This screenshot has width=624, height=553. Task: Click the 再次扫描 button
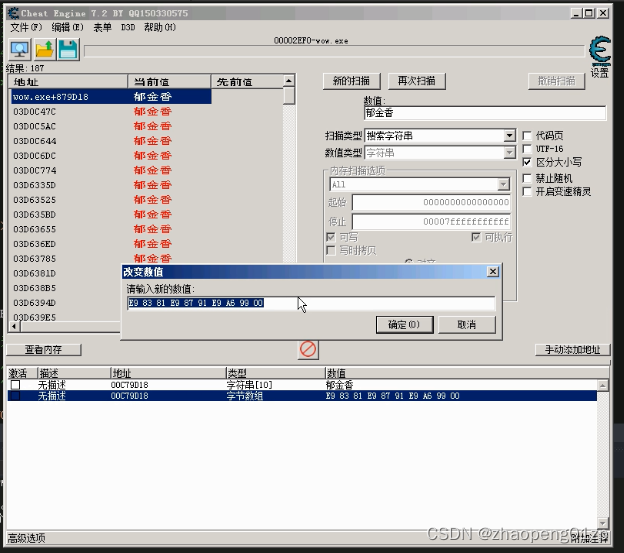[x=416, y=81]
